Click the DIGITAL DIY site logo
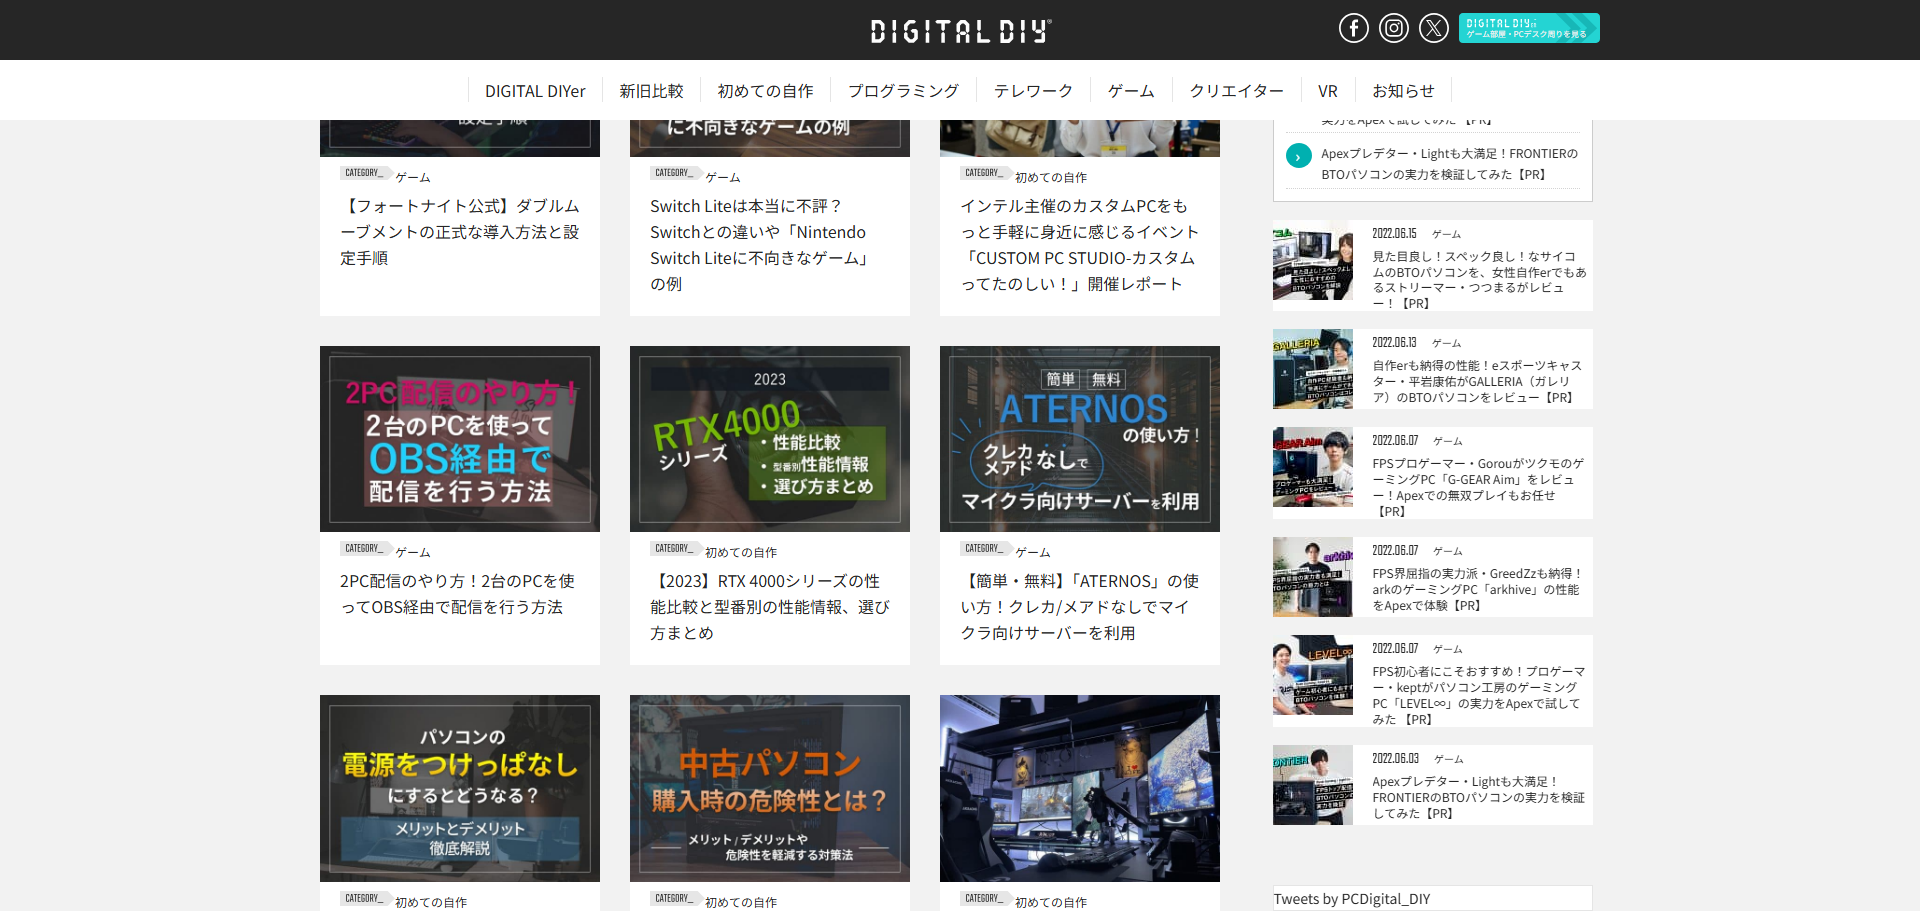Screen dimensions: 1920x911 pyautogui.click(x=960, y=31)
